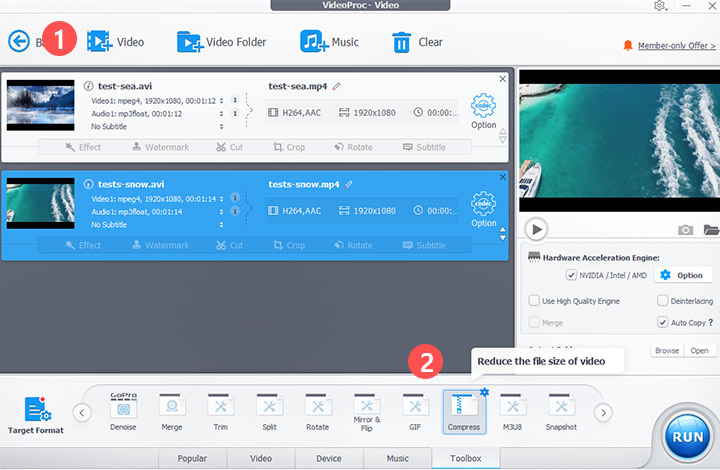720x470 pixels.
Task: Rotate the tests-snow.avi video
Action: [x=353, y=245]
